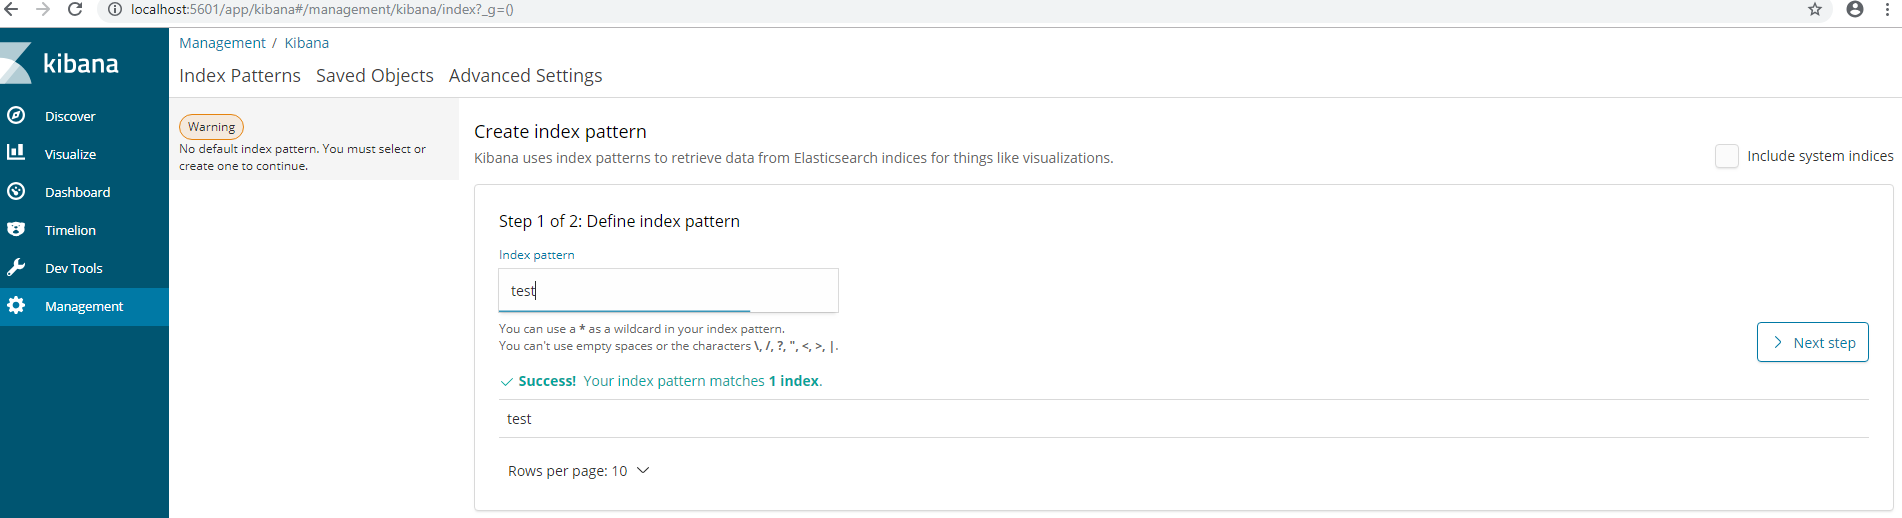Click the Visualize bar chart icon
Viewport: 1902px width, 518px height.
point(16,153)
